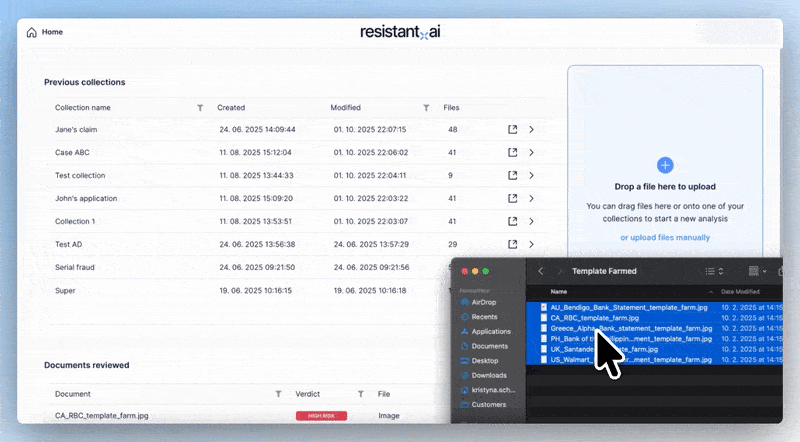Filter collections by Collection name
Image resolution: width=800 pixels, height=442 pixels.
pyautogui.click(x=200, y=108)
